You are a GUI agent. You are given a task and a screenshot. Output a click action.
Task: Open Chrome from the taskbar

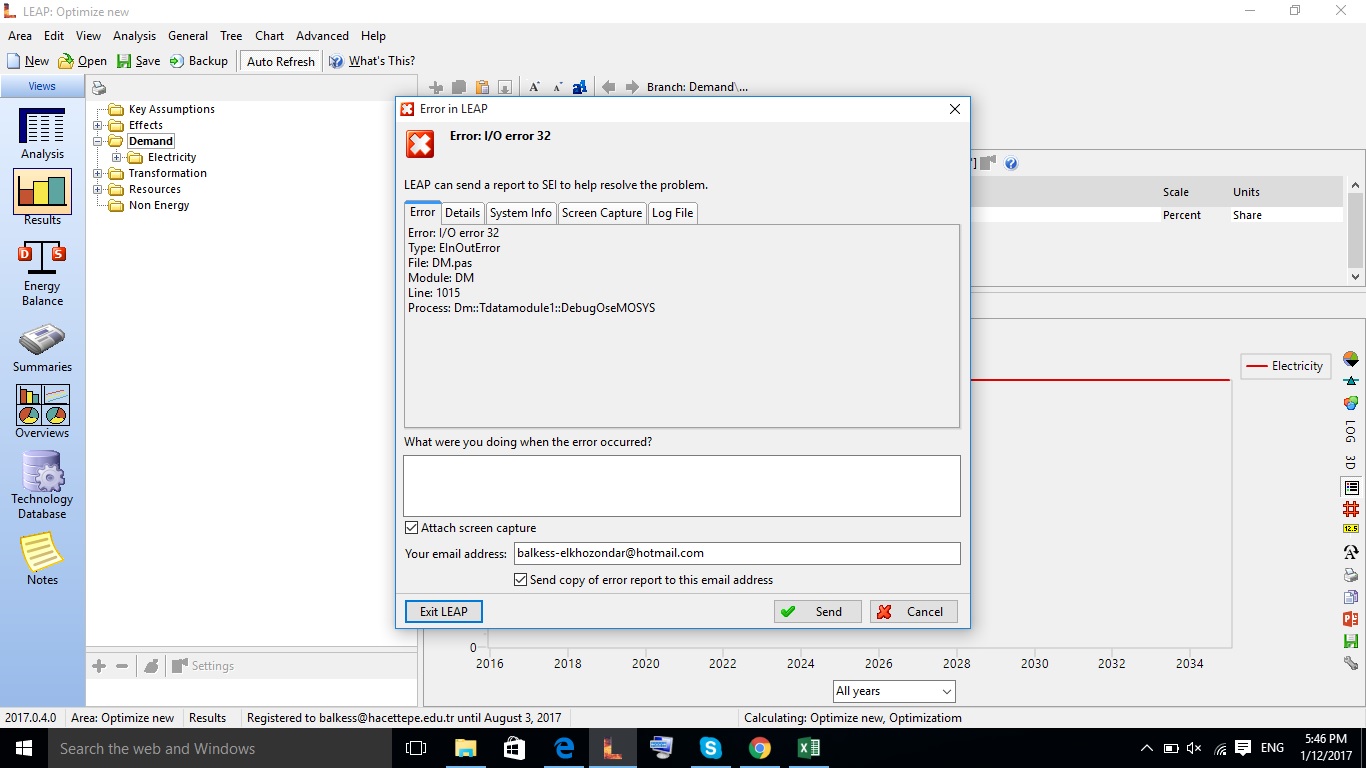click(760, 748)
